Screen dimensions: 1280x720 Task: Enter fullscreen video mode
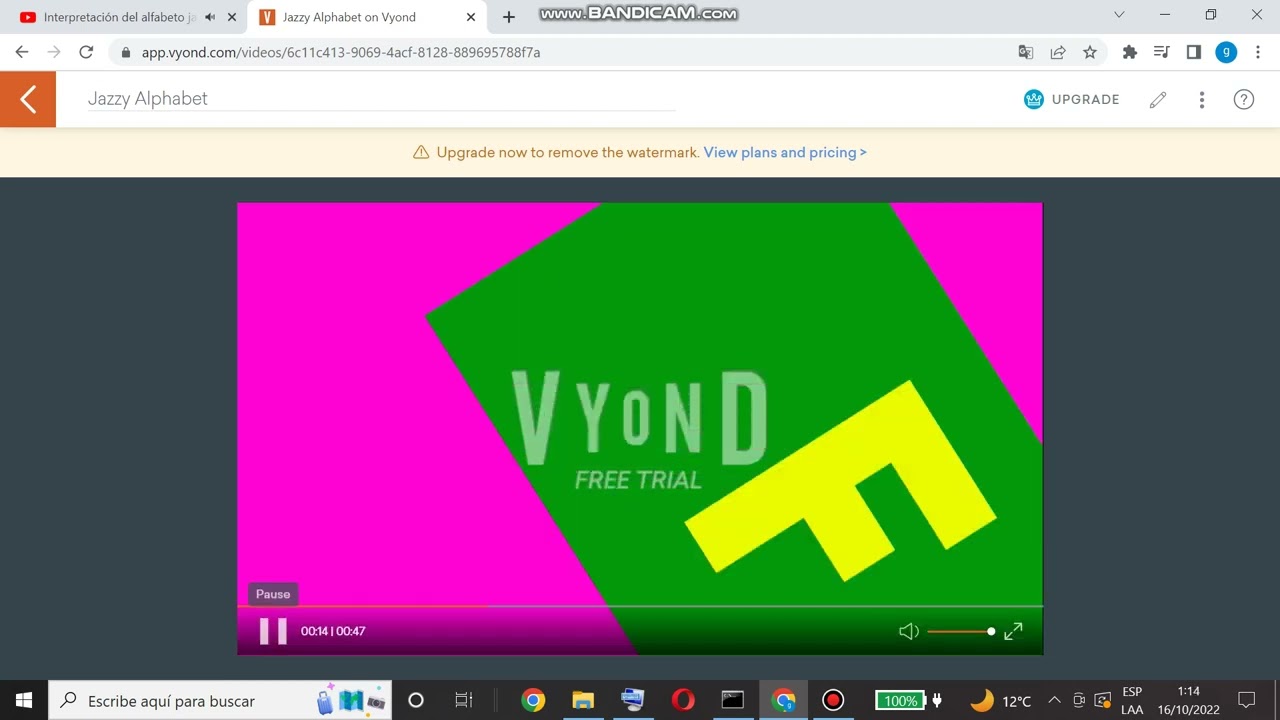tap(1013, 631)
